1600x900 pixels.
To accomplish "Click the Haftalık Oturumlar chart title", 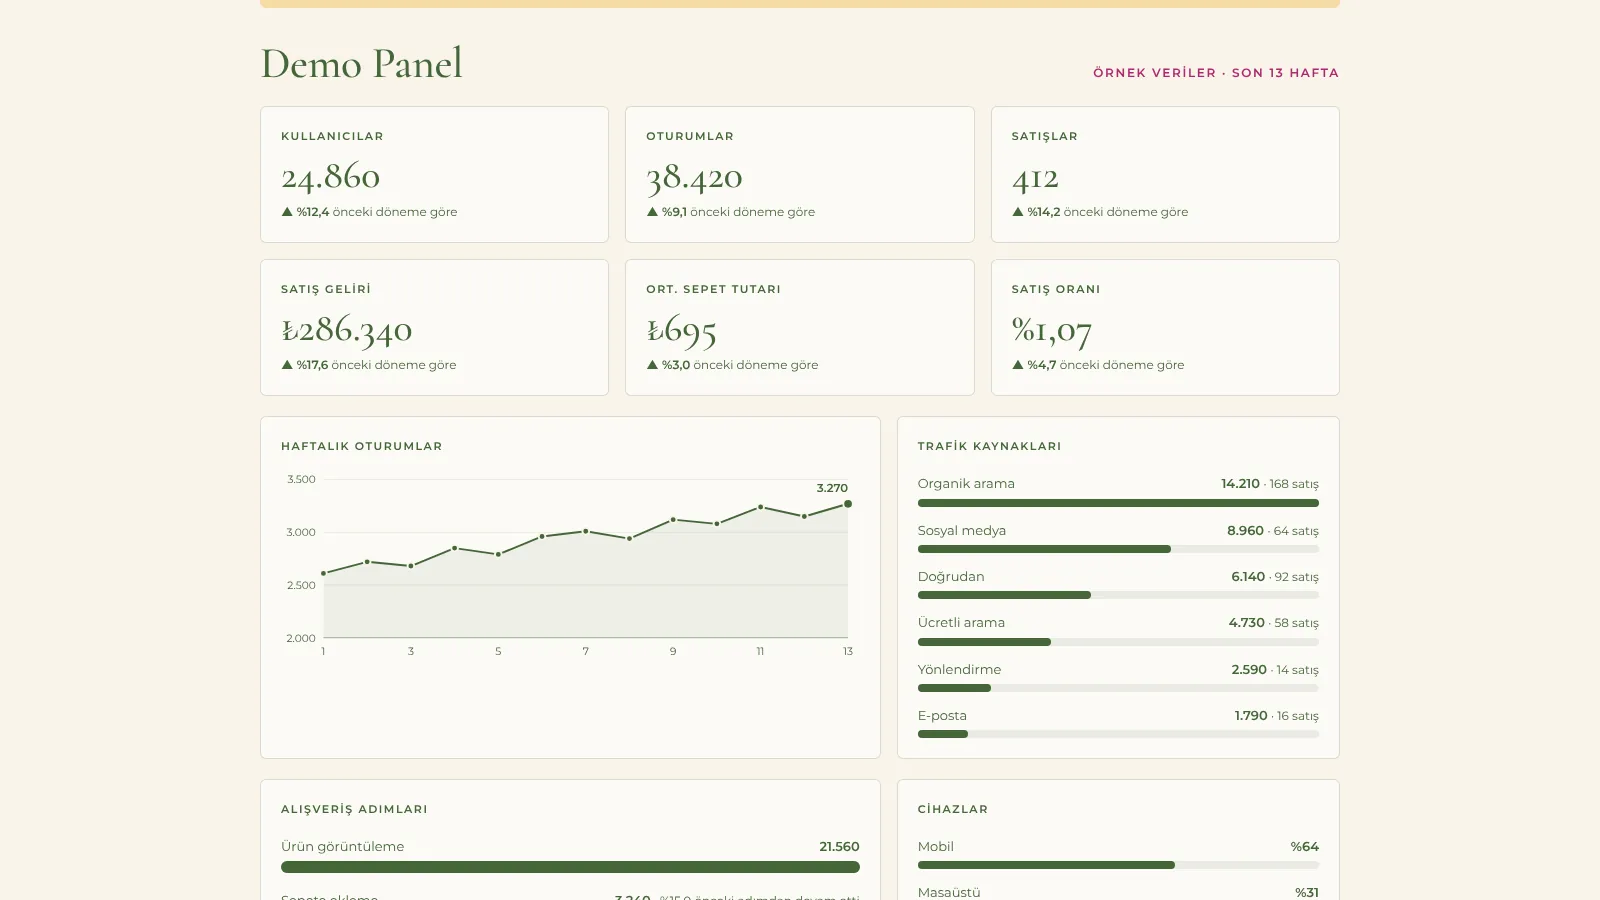I will tap(362, 446).
